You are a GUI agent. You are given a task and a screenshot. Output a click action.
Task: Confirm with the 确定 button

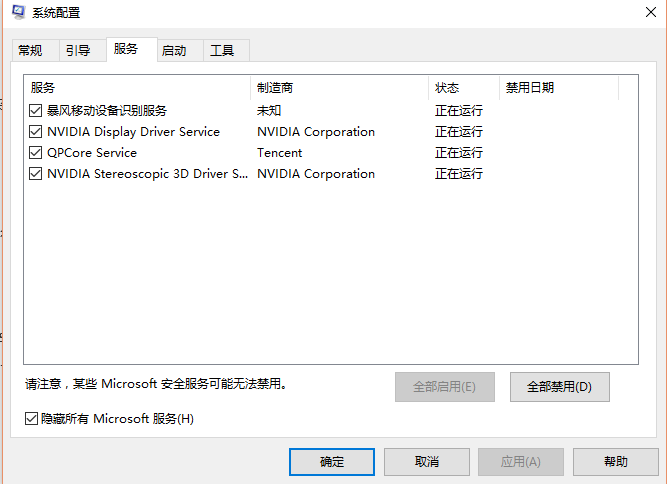tap(332, 462)
